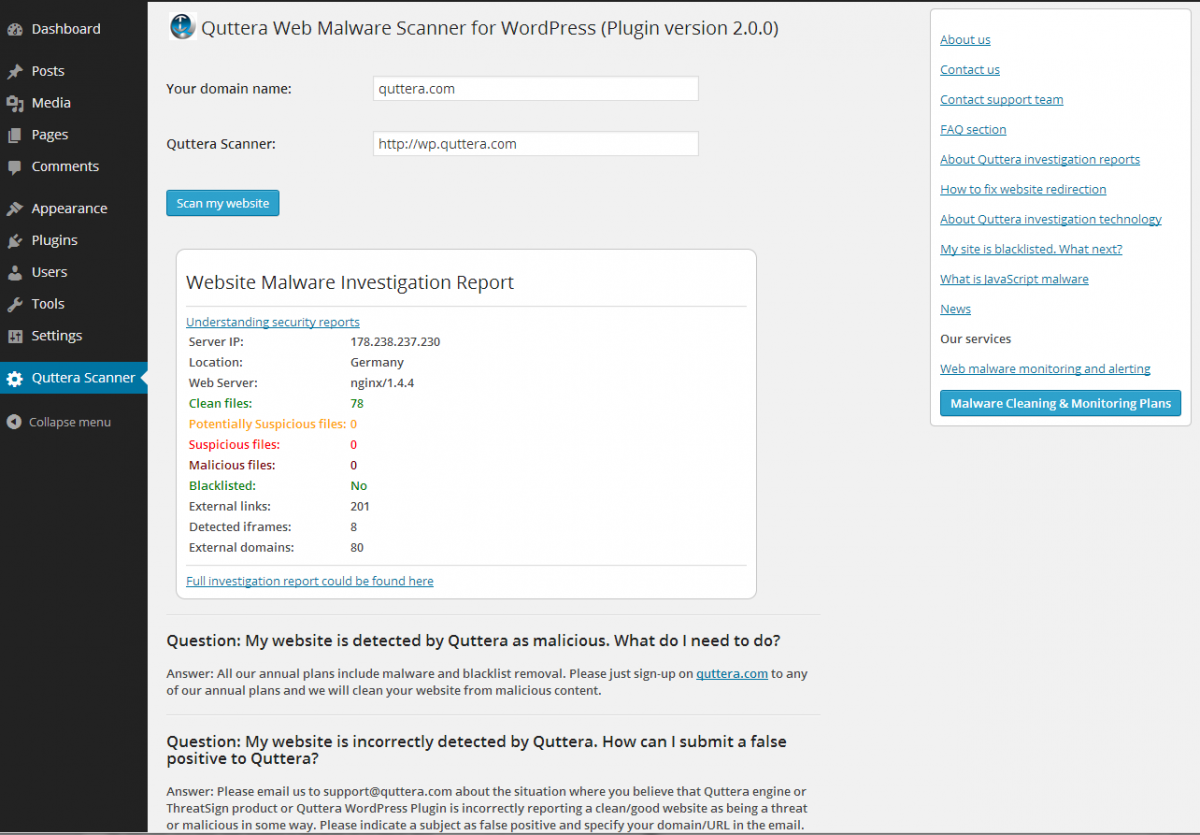Click the Settings sliders icon
This screenshot has height=835, width=1200.
tap(18, 336)
